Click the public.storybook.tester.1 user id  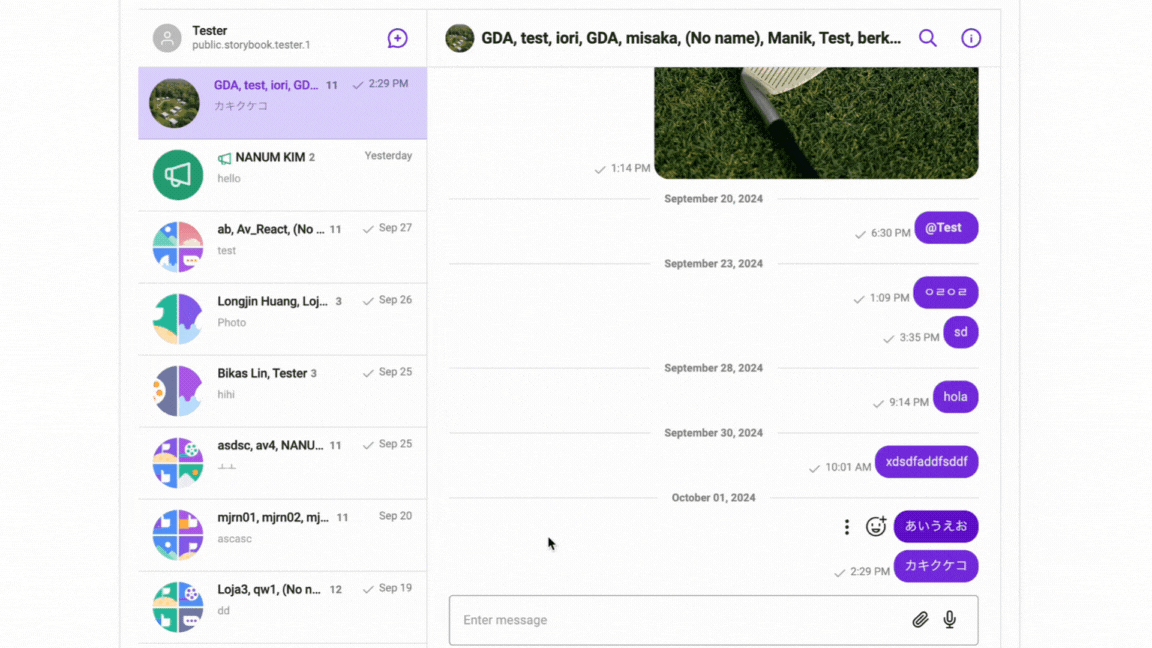251,45
